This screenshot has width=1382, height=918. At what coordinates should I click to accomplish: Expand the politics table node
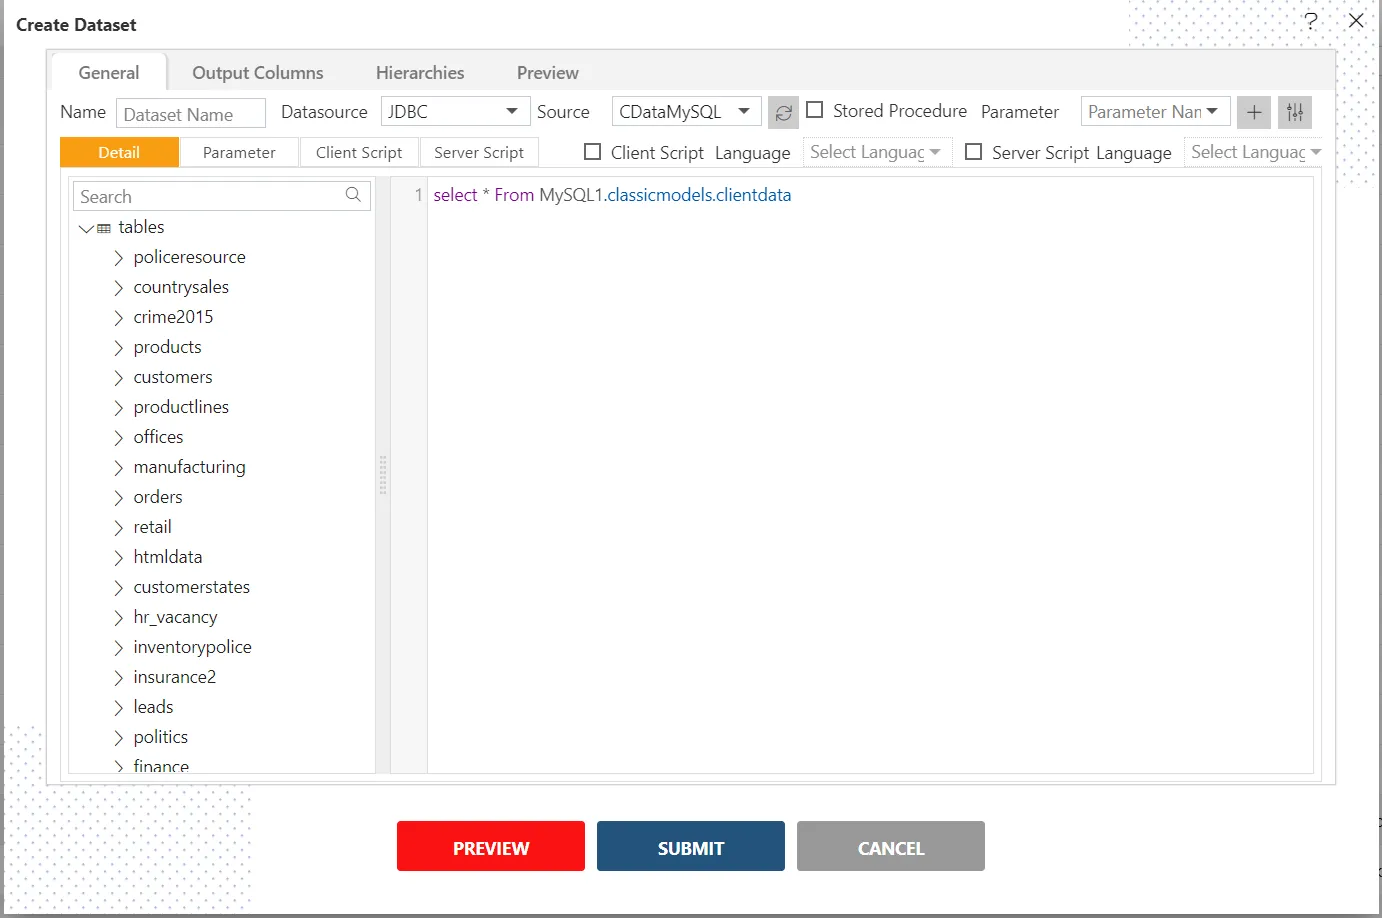119,738
